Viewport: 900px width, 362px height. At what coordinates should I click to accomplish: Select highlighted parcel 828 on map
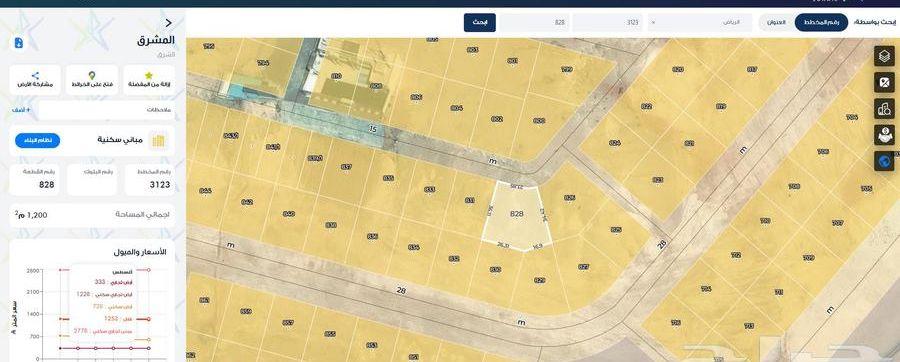tap(517, 213)
